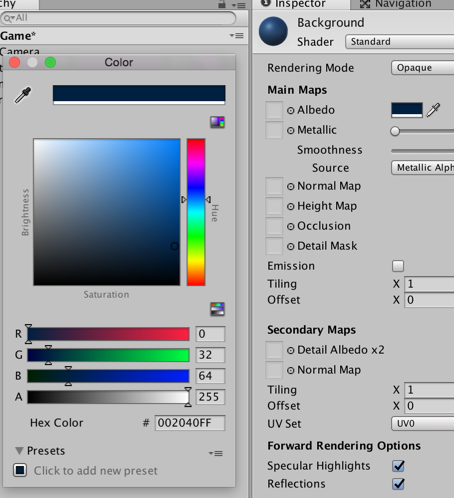The width and height of the screenshot is (455, 498).
Task: Click the Hex Color input field
Action: click(190, 423)
